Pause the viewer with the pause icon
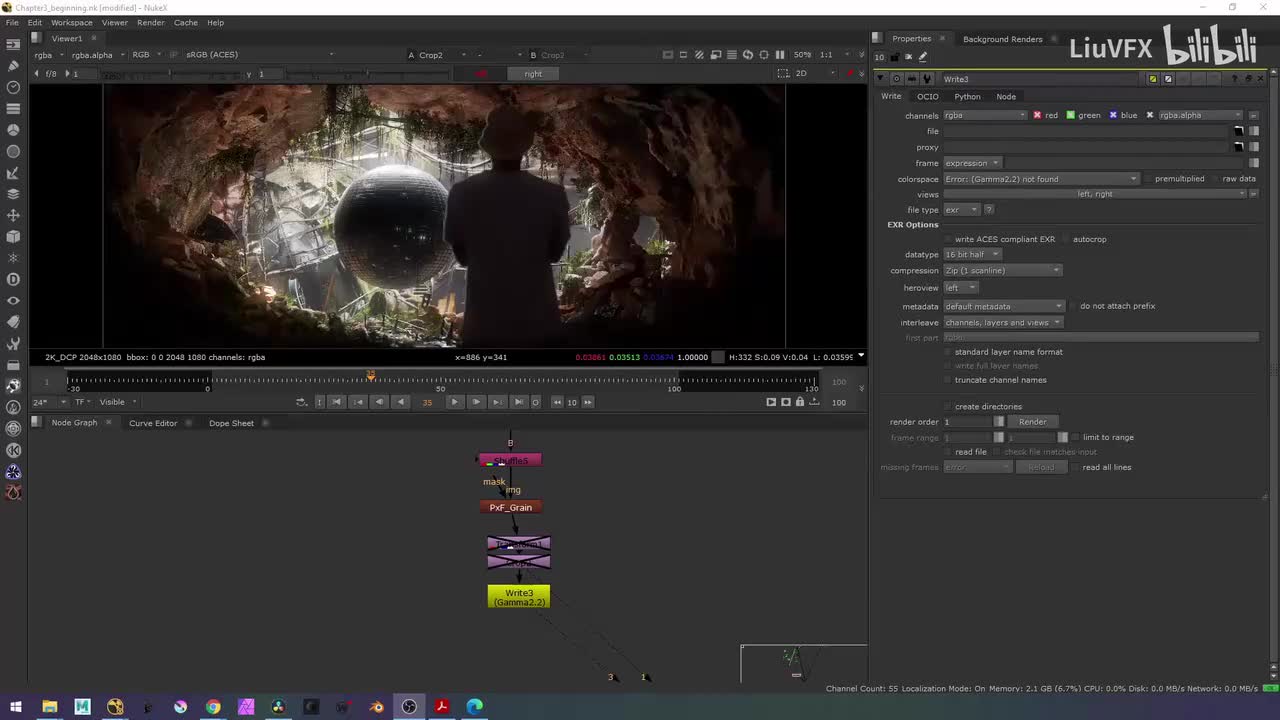The image size is (1280, 720). [x=780, y=55]
